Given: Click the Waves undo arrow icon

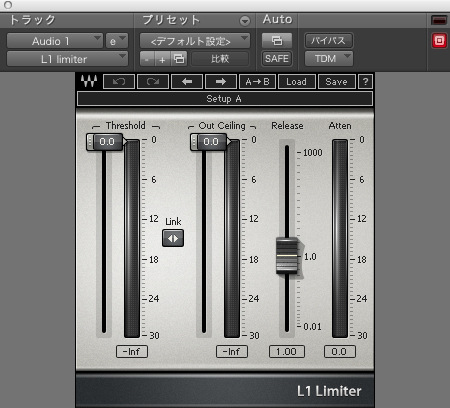Looking at the screenshot, I should 119,82.
